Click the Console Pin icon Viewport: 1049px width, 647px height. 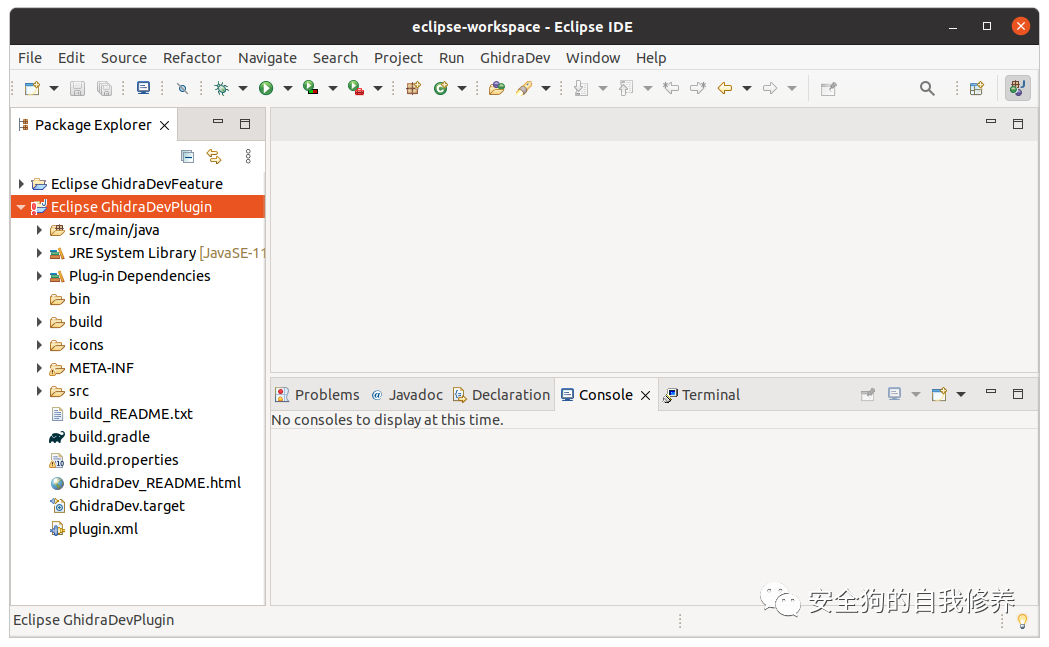click(x=868, y=395)
